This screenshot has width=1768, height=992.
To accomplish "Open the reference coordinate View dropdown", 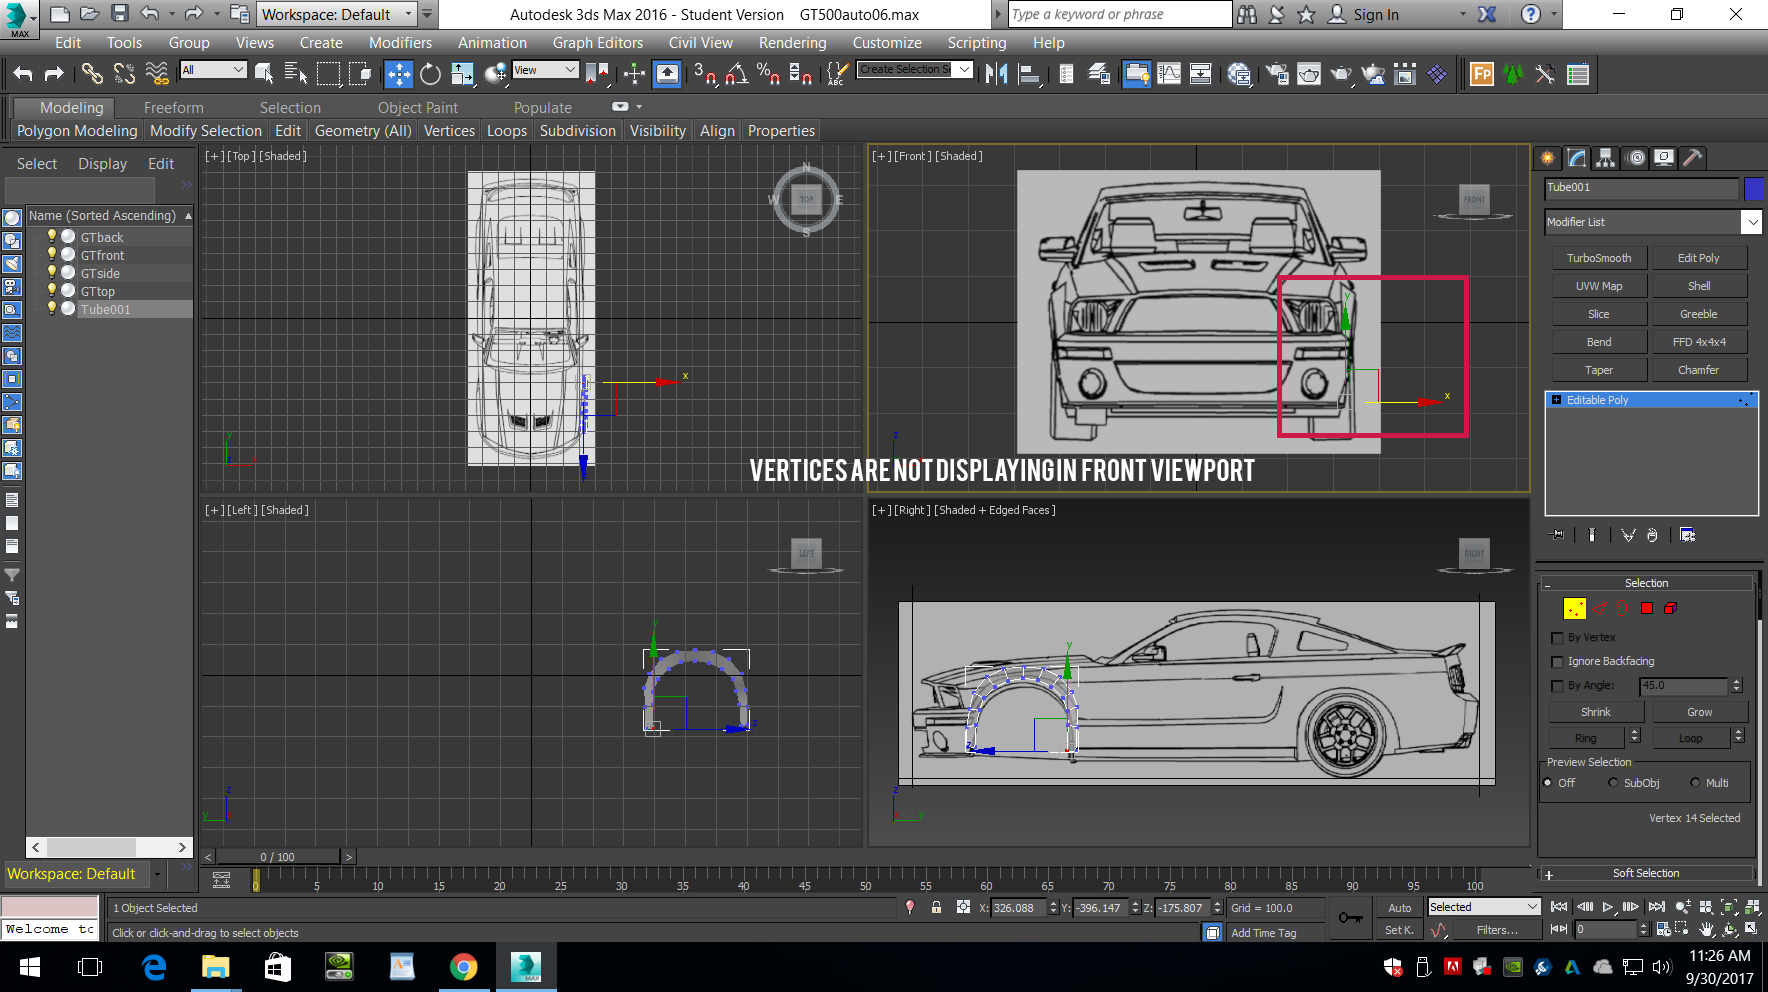I will pyautogui.click(x=545, y=70).
